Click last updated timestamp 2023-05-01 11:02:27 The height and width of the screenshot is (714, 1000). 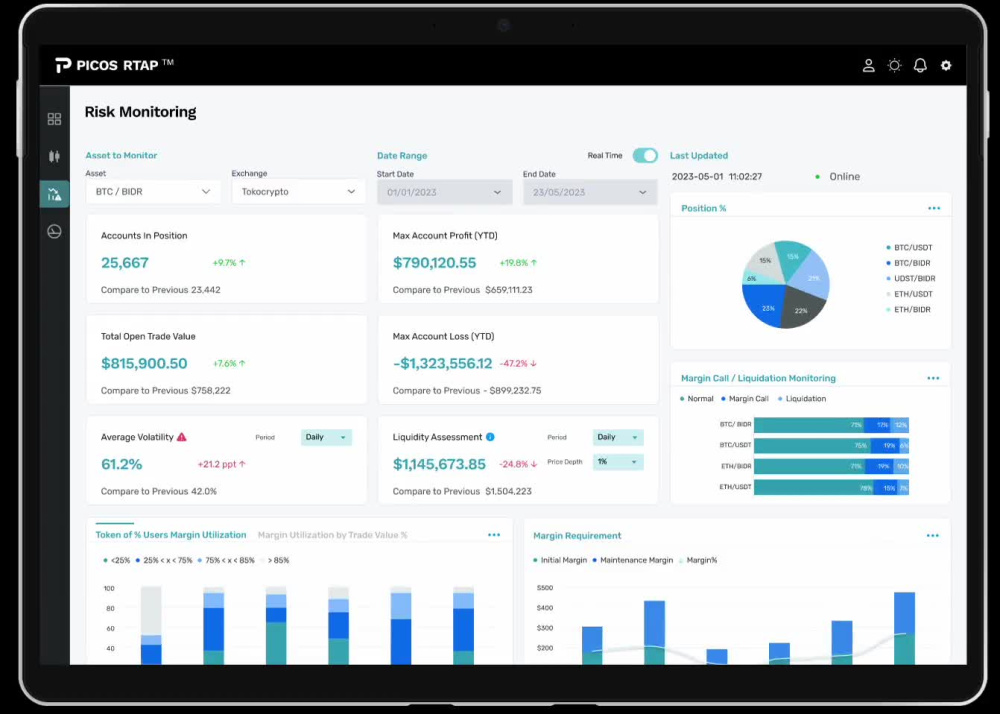click(x=717, y=177)
